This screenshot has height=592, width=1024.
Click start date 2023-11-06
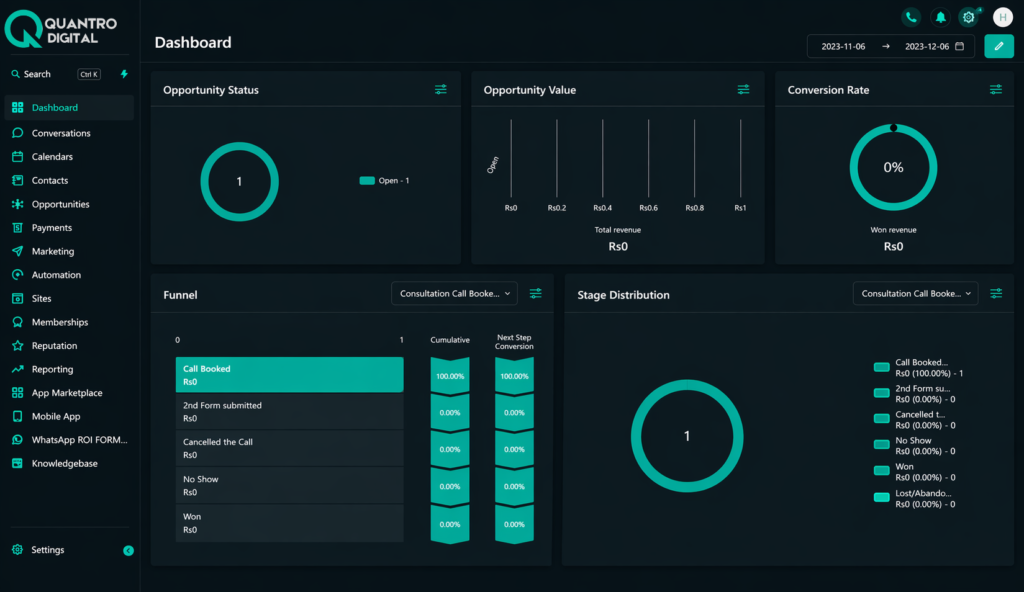[843, 46]
